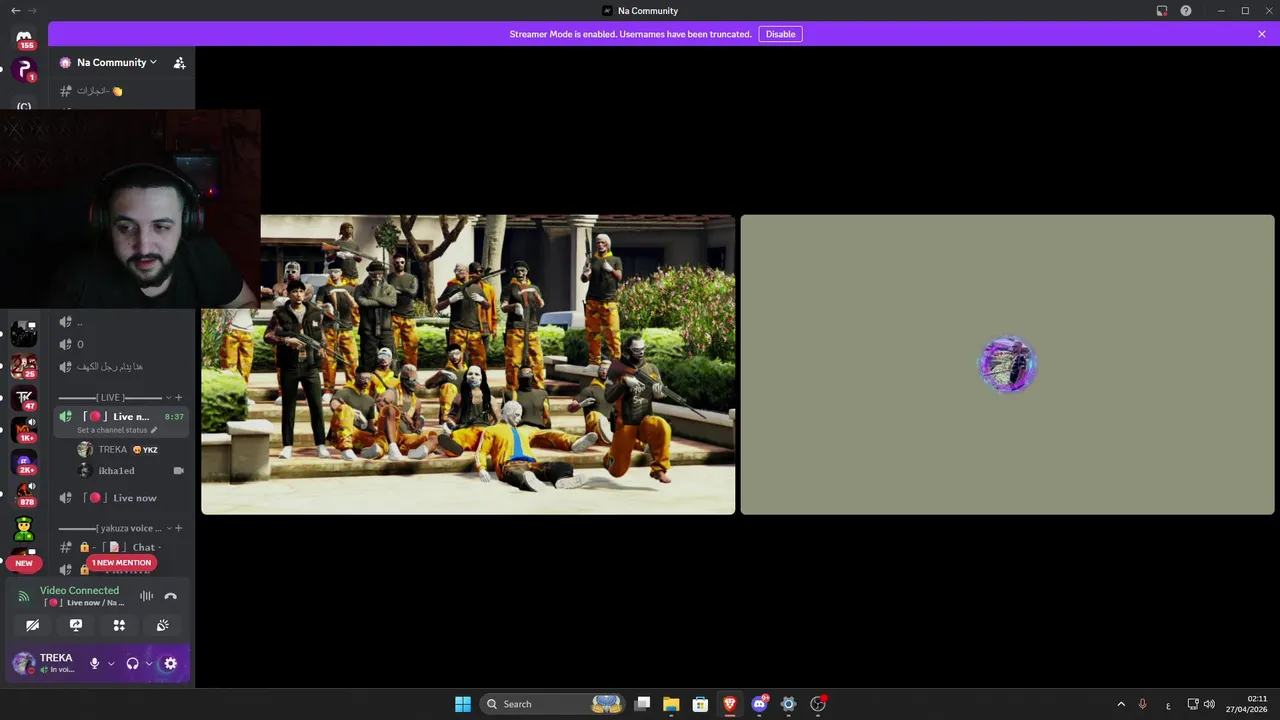Open Microsoft Store from the taskbar
The height and width of the screenshot is (720, 1280).
[x=701, y=704]
